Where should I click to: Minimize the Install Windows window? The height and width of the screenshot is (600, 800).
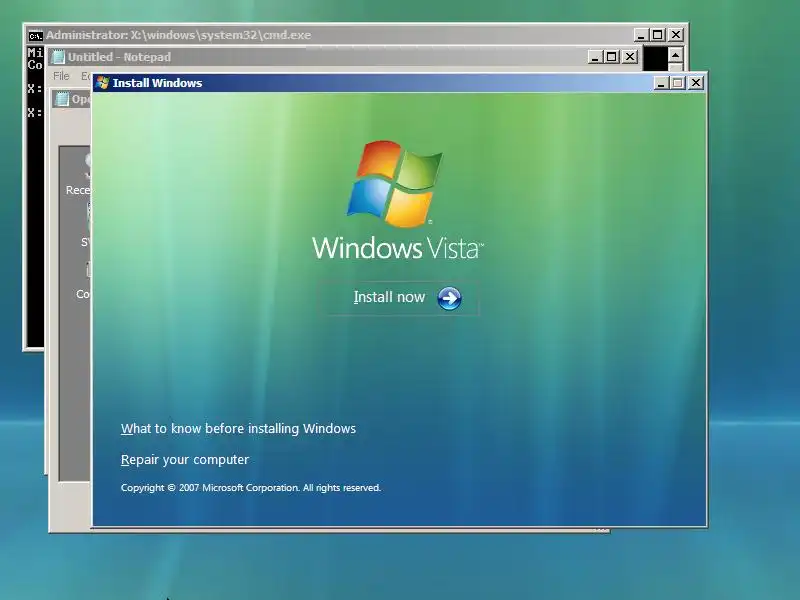tap(661, 83)
